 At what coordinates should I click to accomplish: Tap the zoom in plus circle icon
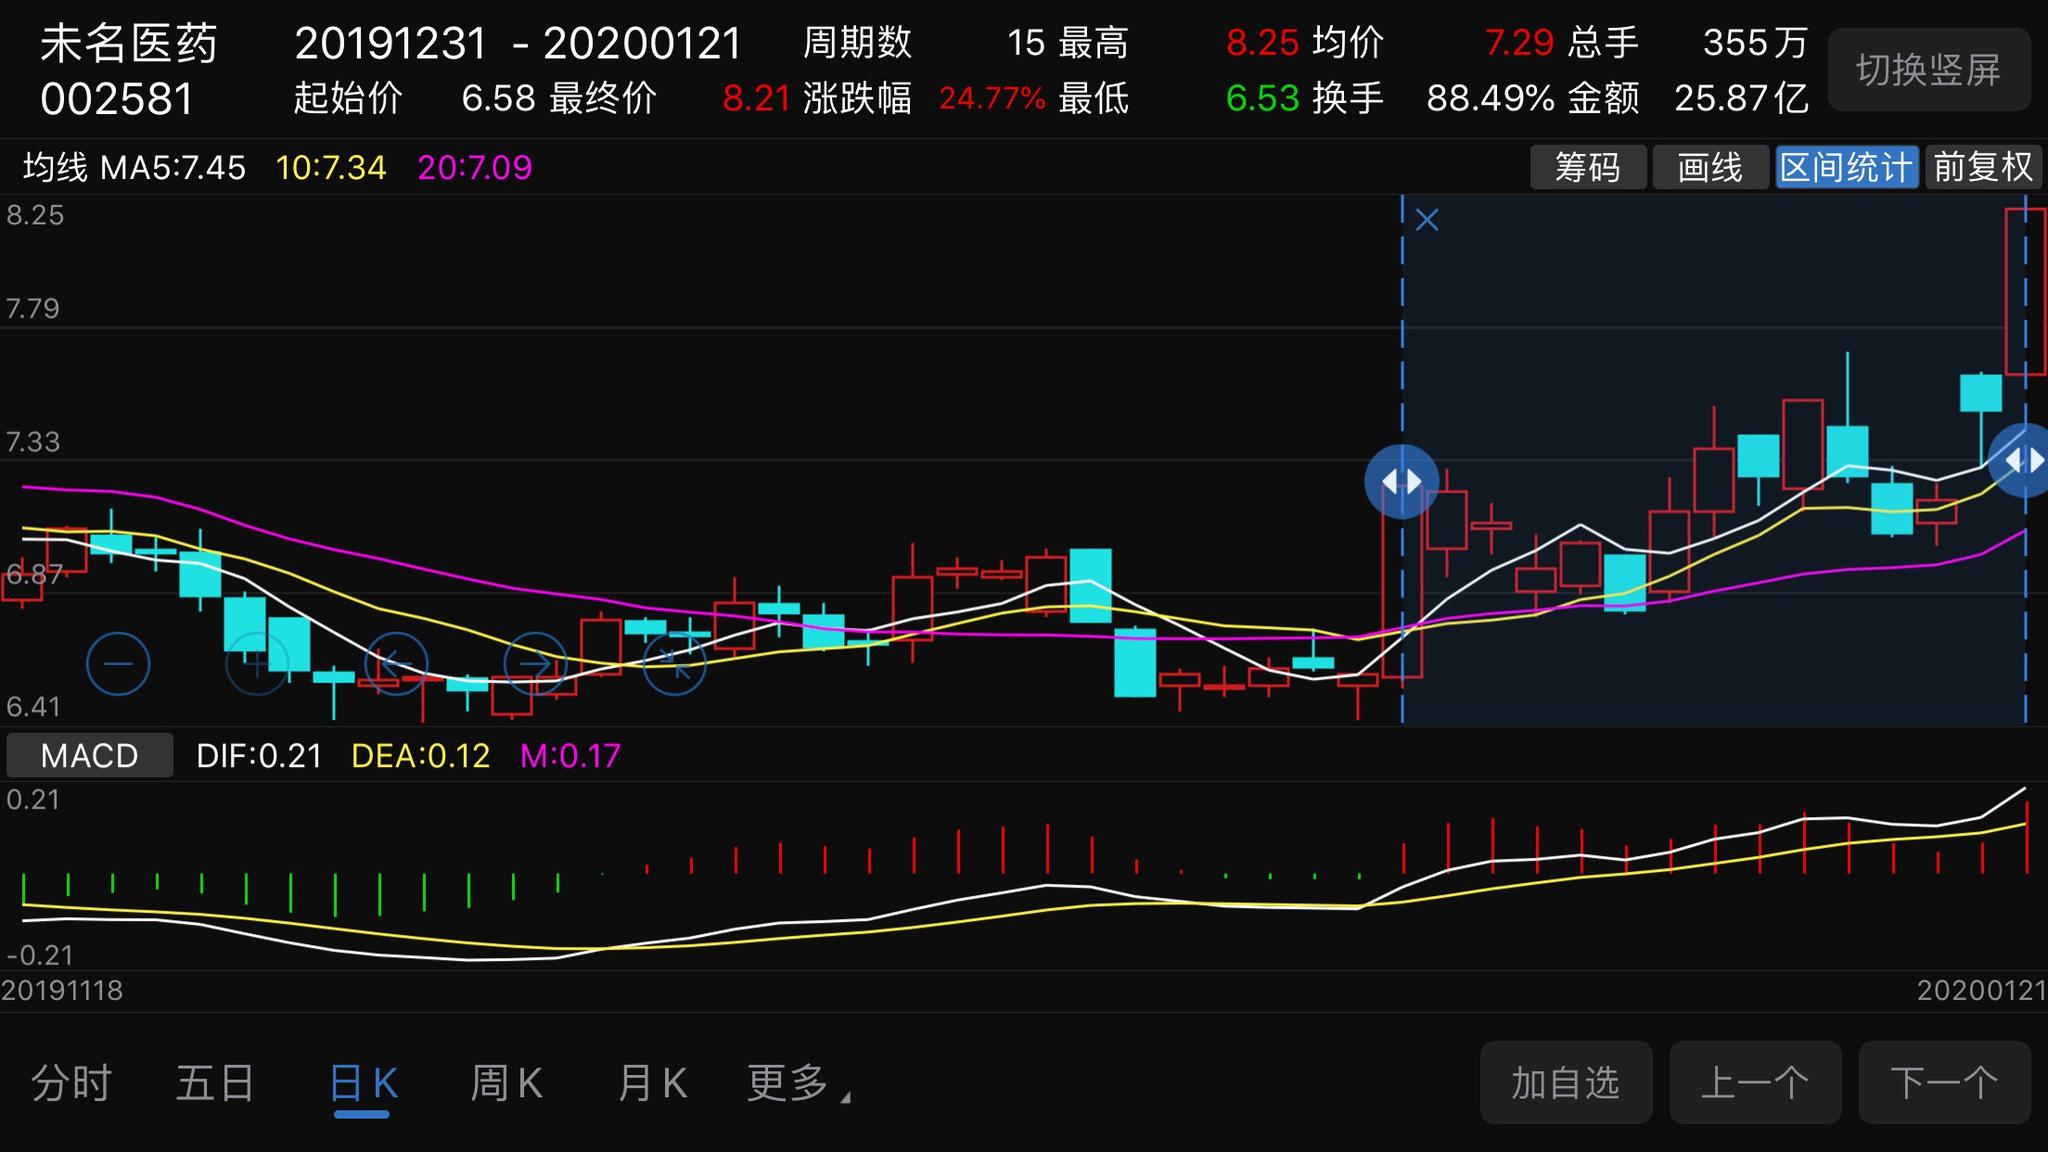pos(257,664)
